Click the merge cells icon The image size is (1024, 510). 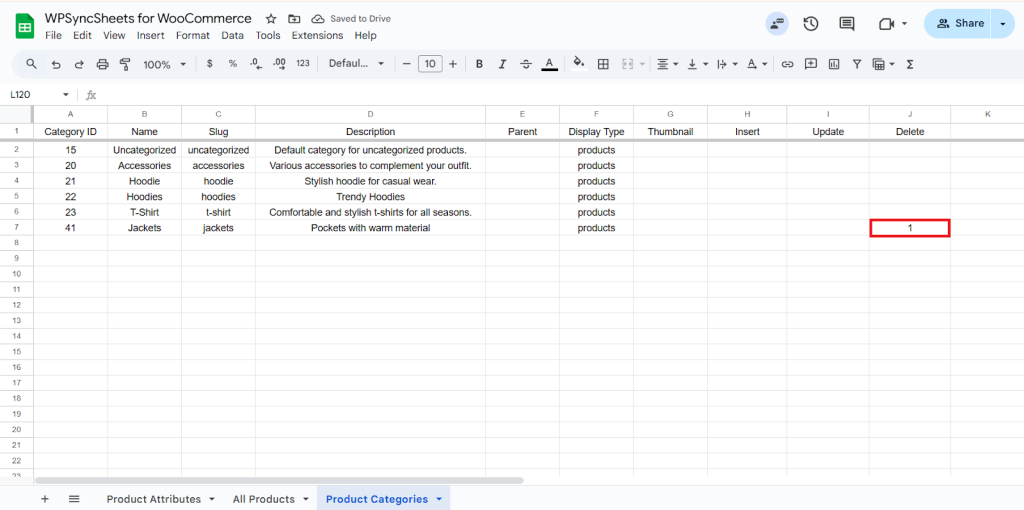[x=628, y=64]
